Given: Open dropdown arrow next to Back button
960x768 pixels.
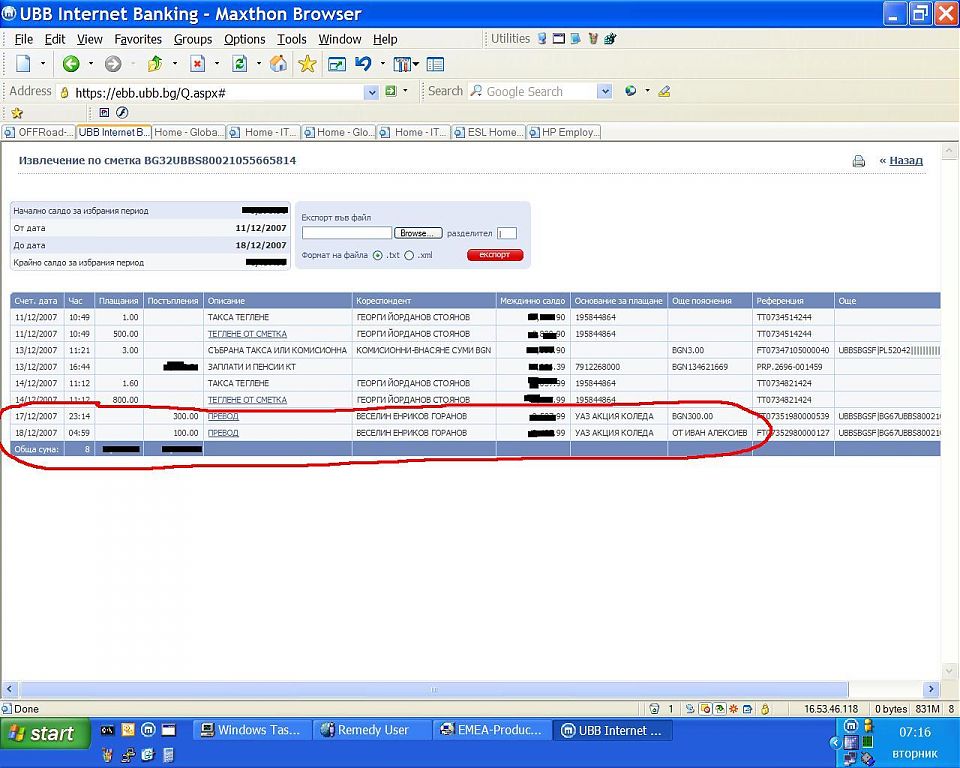Looking at the screenshot, I should pos(91,64).
